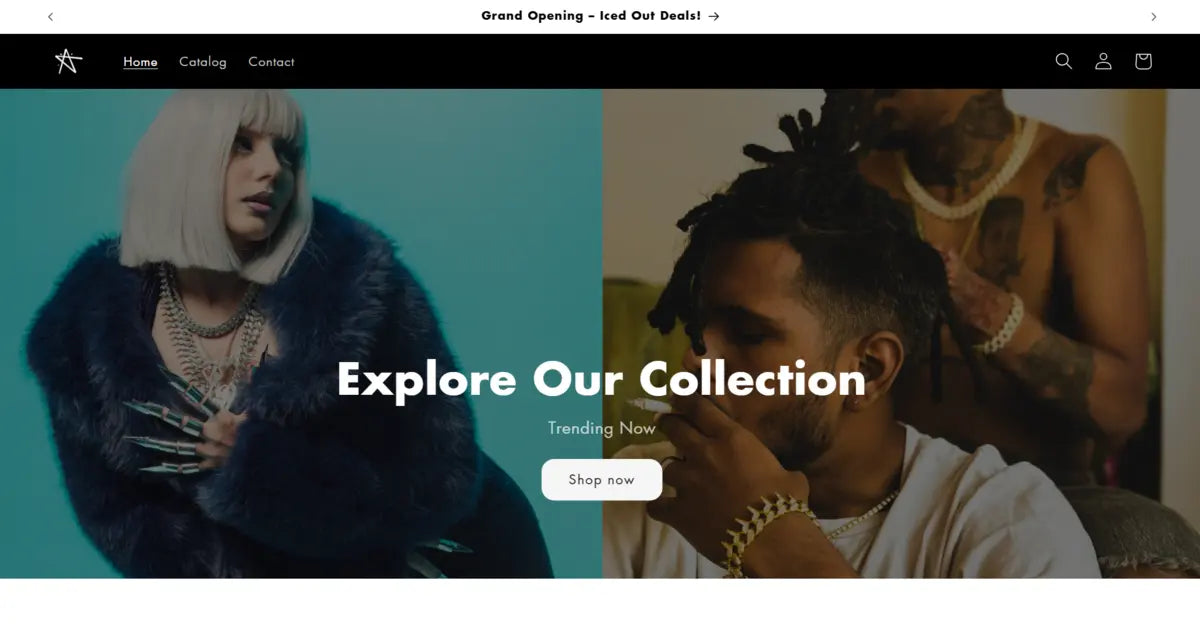Open the shopping cart bag icon
Viewport: 1200px width, 628px height.
(1143, 61)
